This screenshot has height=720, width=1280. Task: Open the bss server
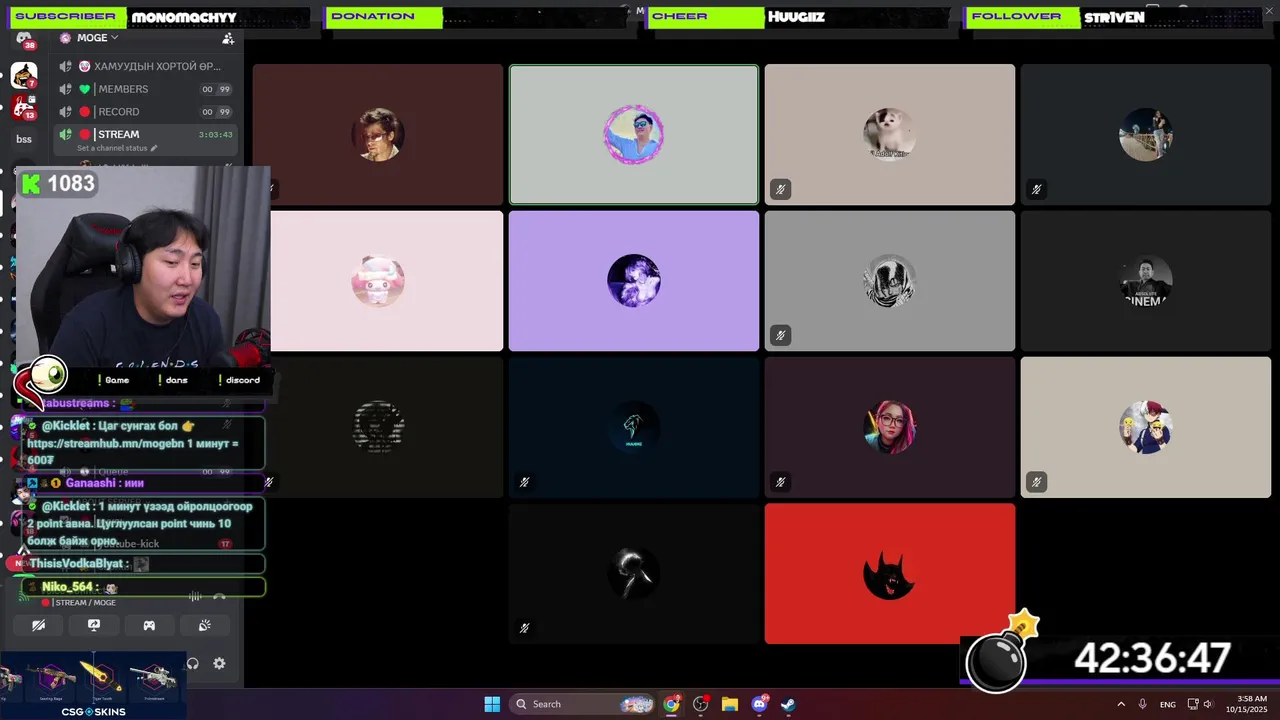point(24,139)
